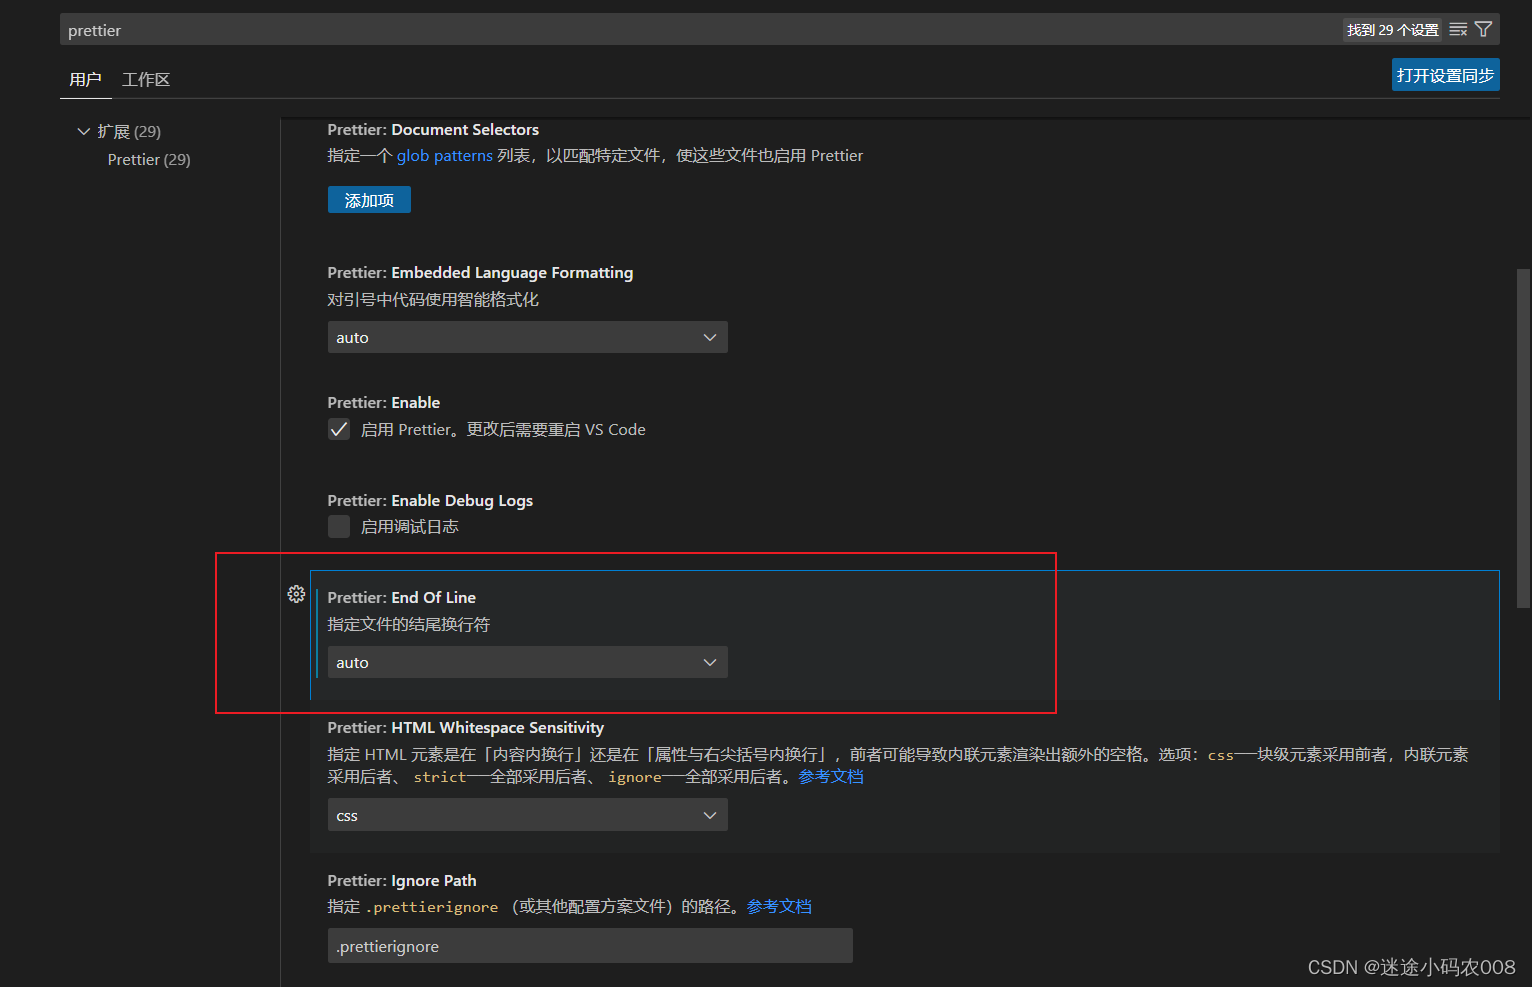Open 参考文档 link under Ignore Path
Image resolution: width=1532 pixels, height=987 pixels.
tap(779, 907)
